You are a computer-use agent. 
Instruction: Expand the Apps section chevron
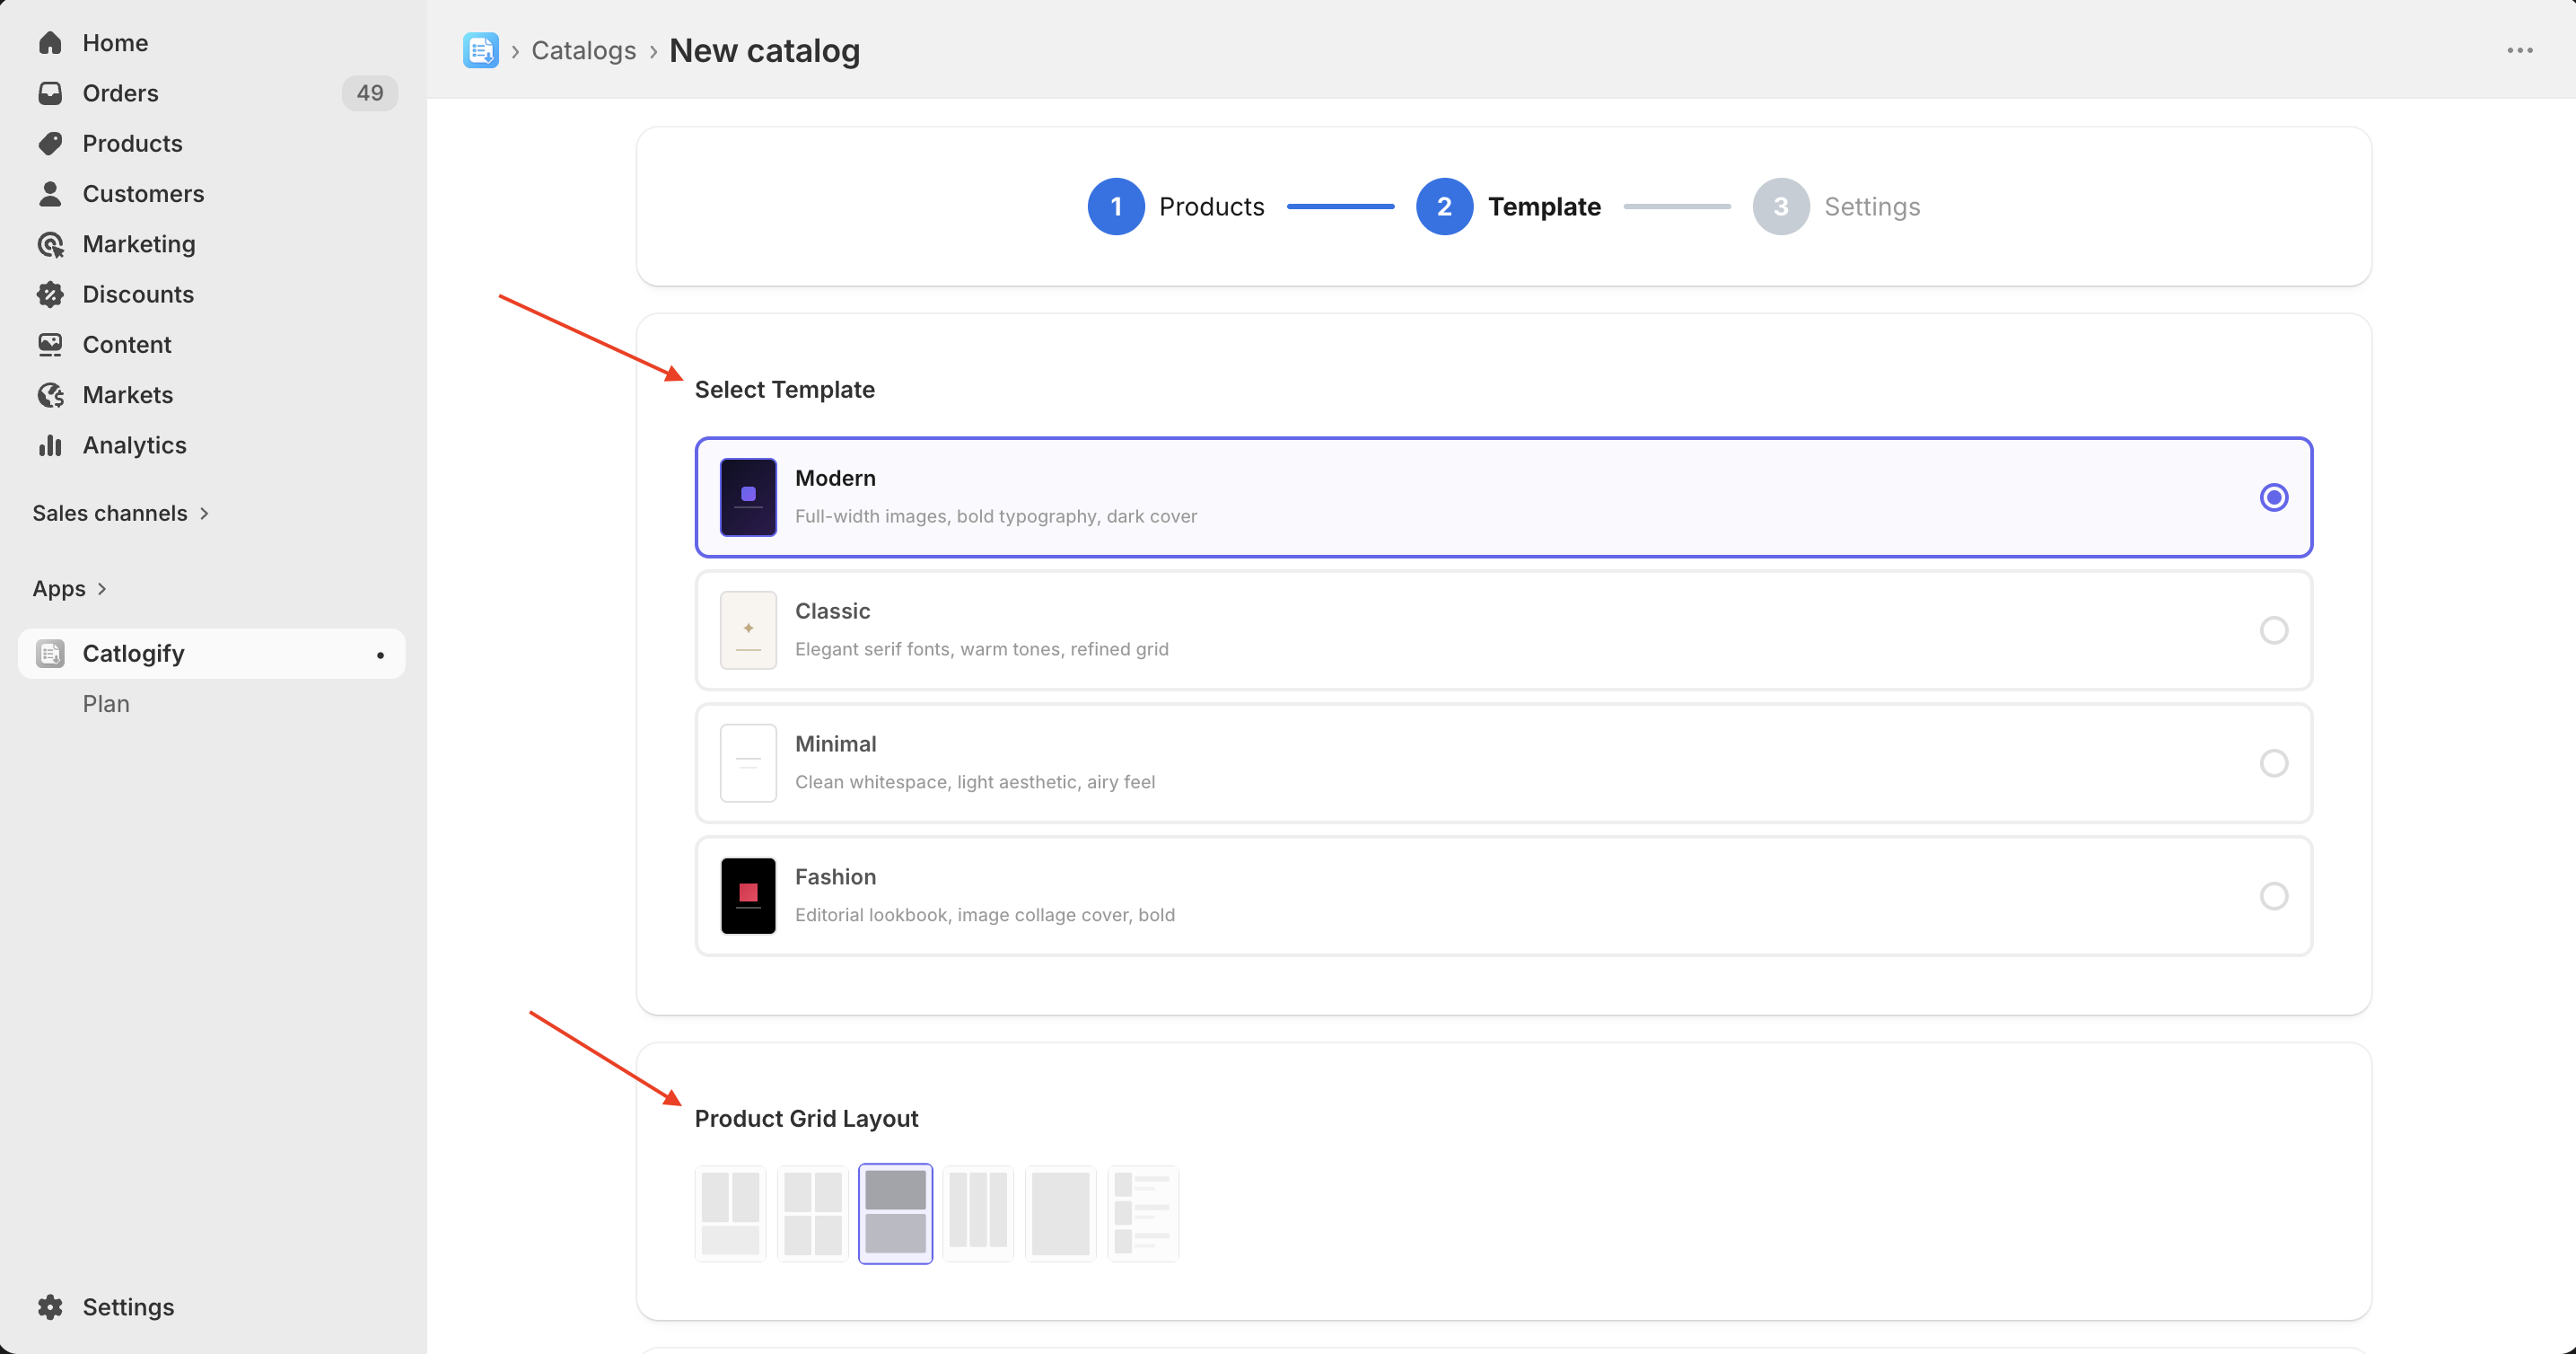(102, 589)
